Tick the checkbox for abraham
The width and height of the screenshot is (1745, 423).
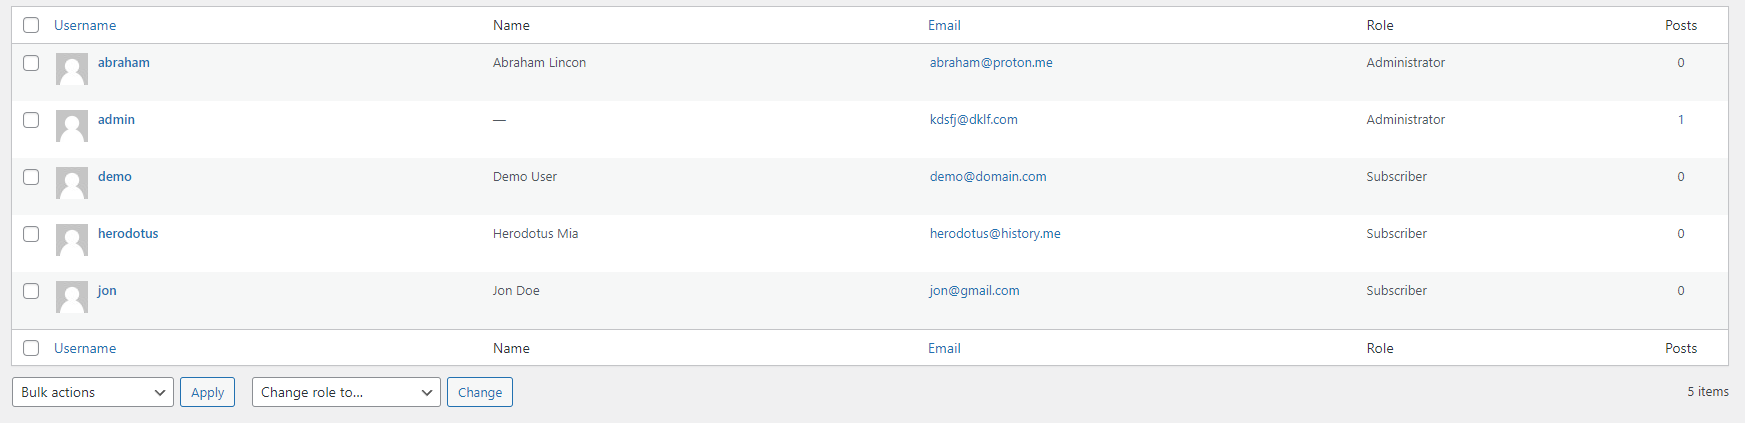pyautogui.click(x=31, y=63)
